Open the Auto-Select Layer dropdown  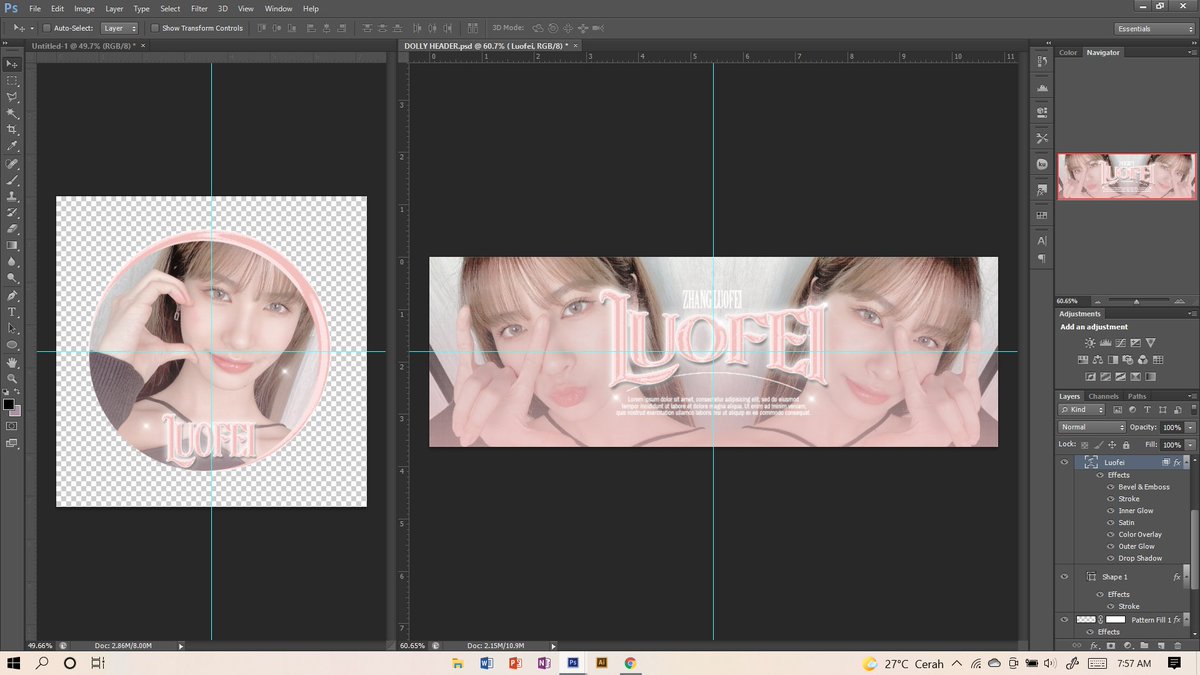tap(121, 28)
